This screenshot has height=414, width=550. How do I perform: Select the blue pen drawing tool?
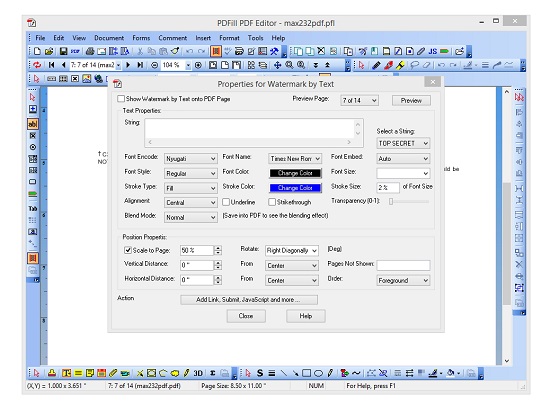[x=376, y=65]
